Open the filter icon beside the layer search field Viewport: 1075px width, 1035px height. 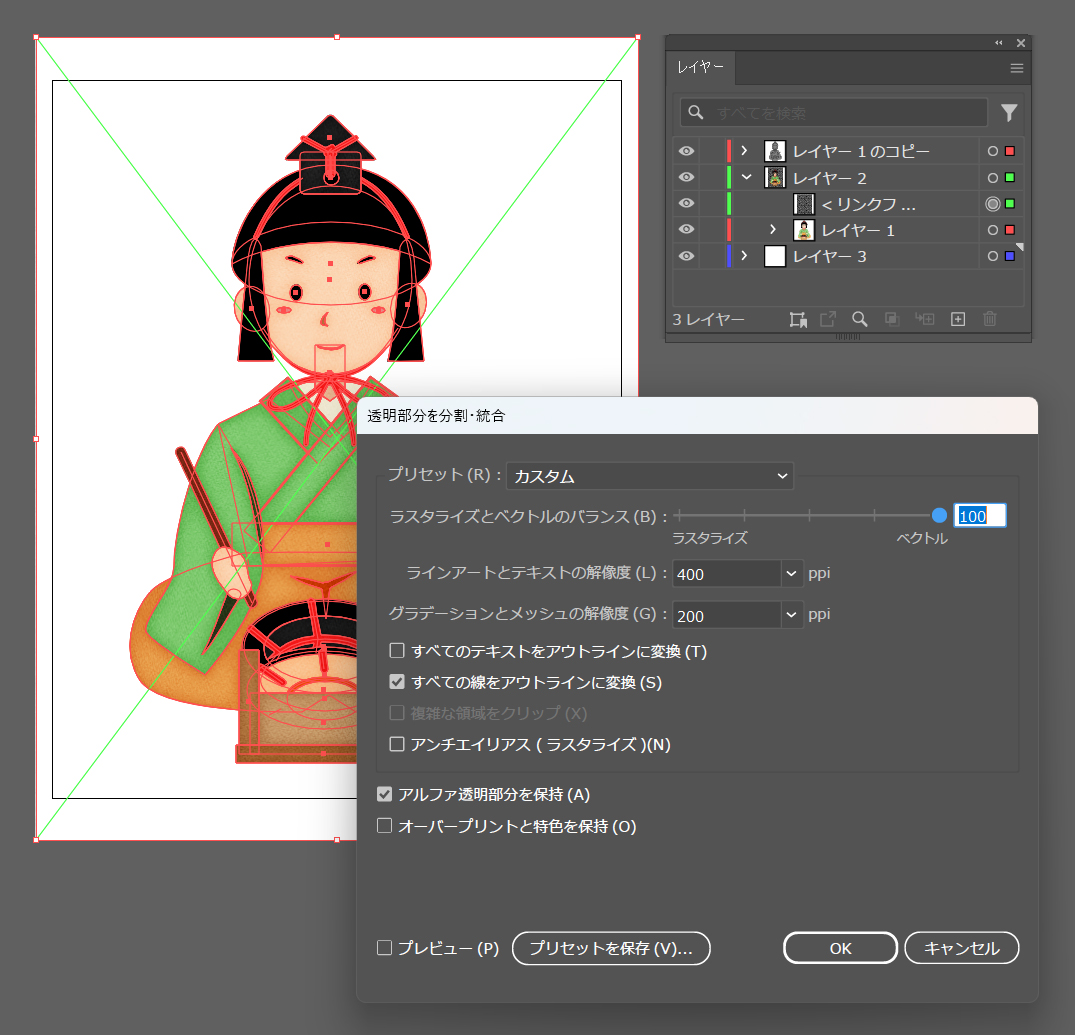[x=1009, y=112]
